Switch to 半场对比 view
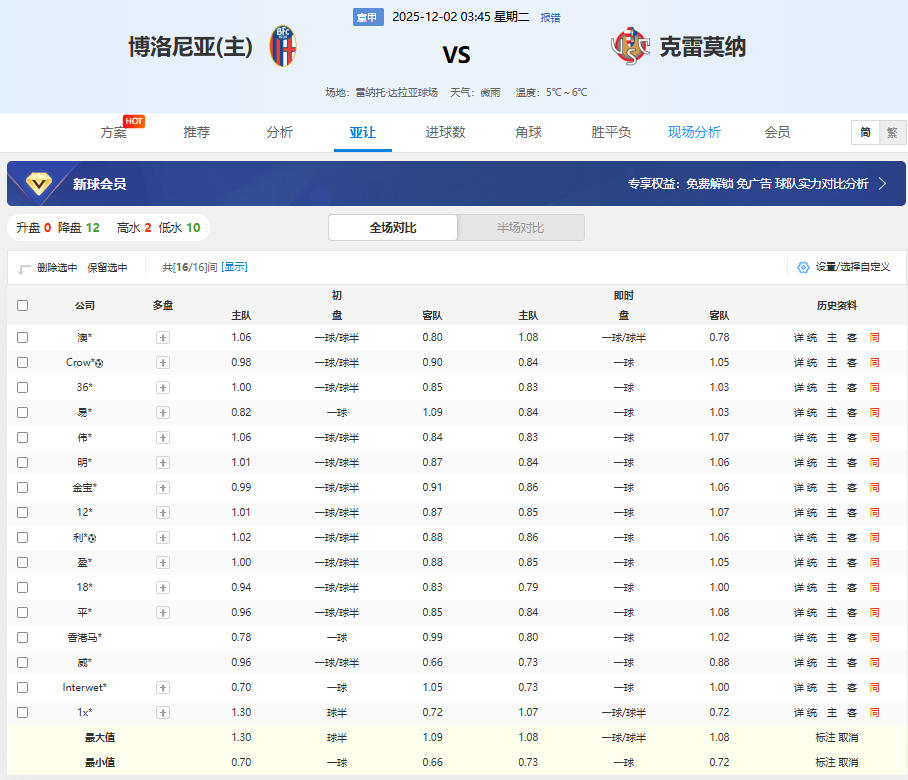This screenshot has height=780, width=908. click(520, 228)
